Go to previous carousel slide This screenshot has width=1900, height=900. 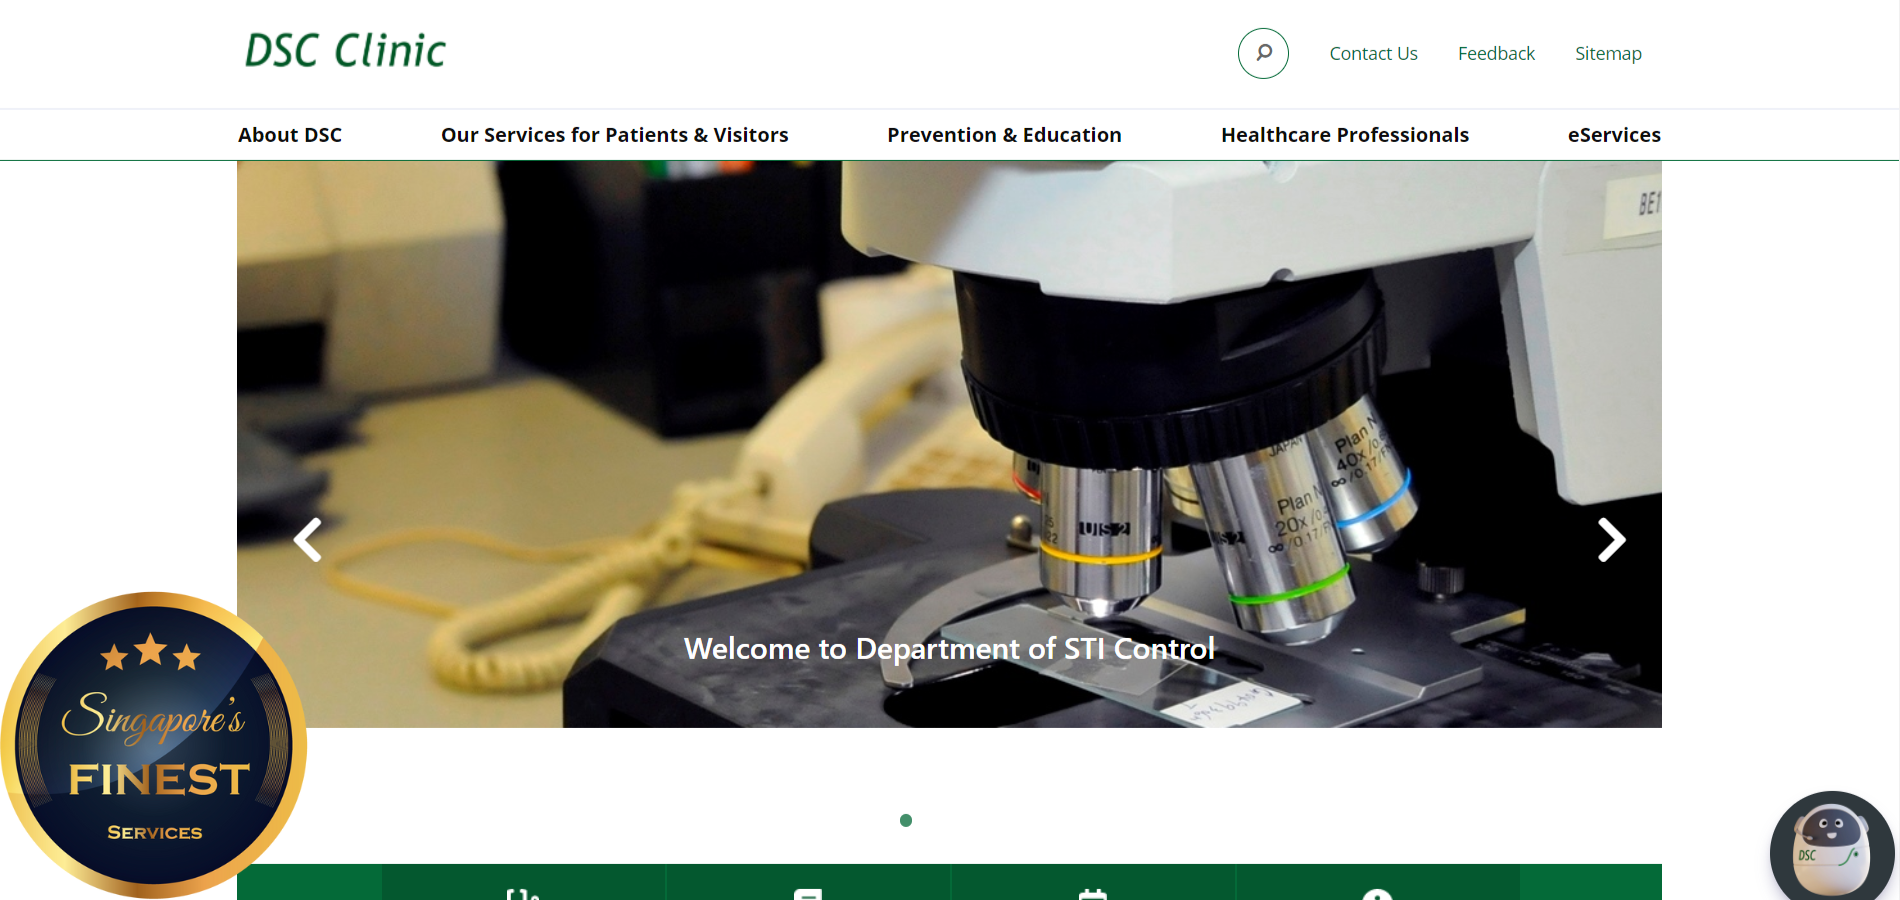click(307, 540)
